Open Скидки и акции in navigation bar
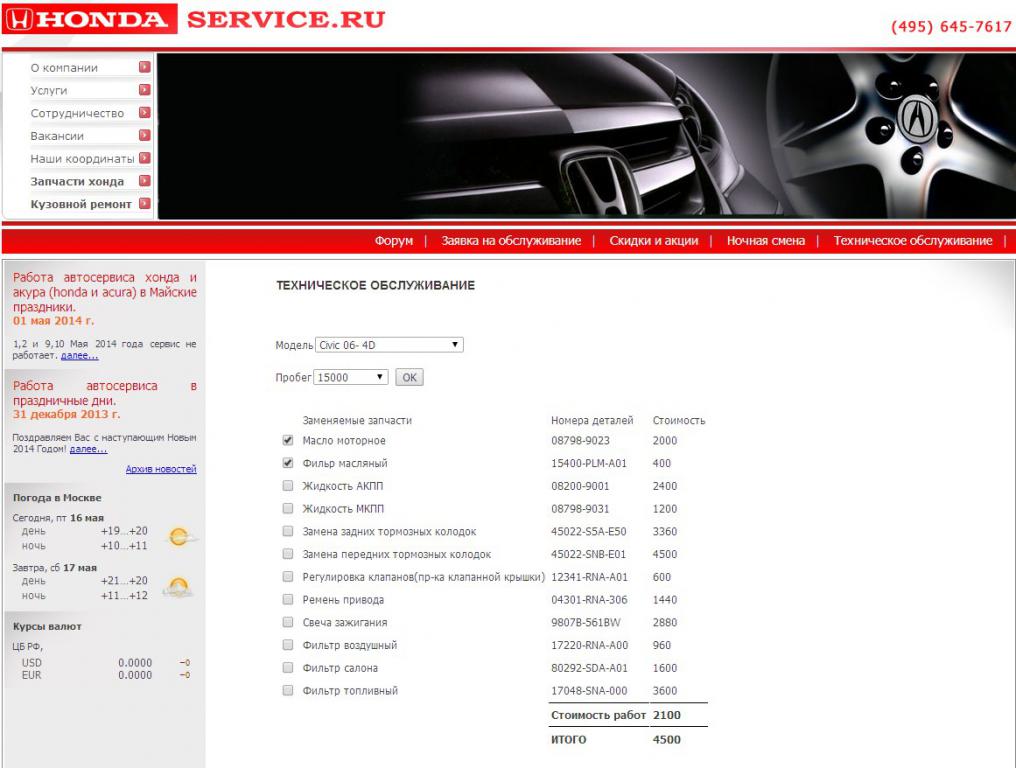 (x=654, y=240)
